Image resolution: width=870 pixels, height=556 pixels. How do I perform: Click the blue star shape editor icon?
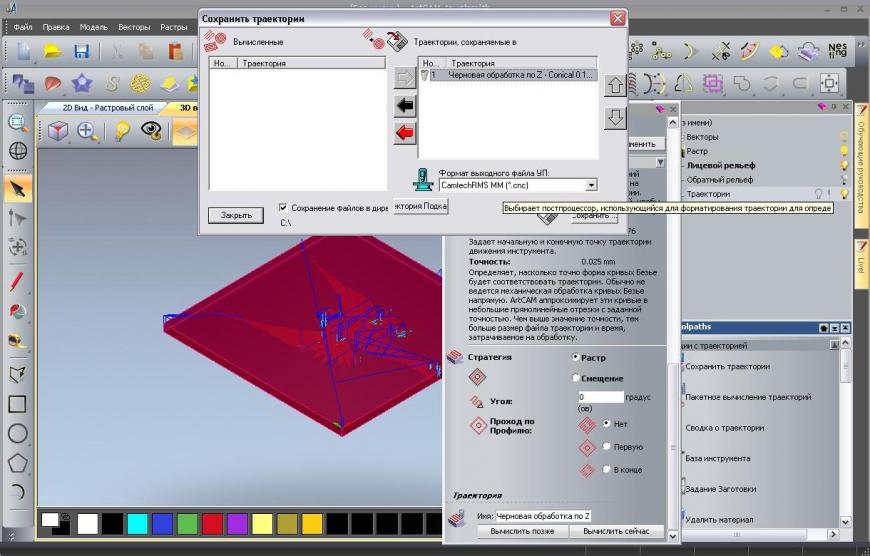click(x=82, y=84)
